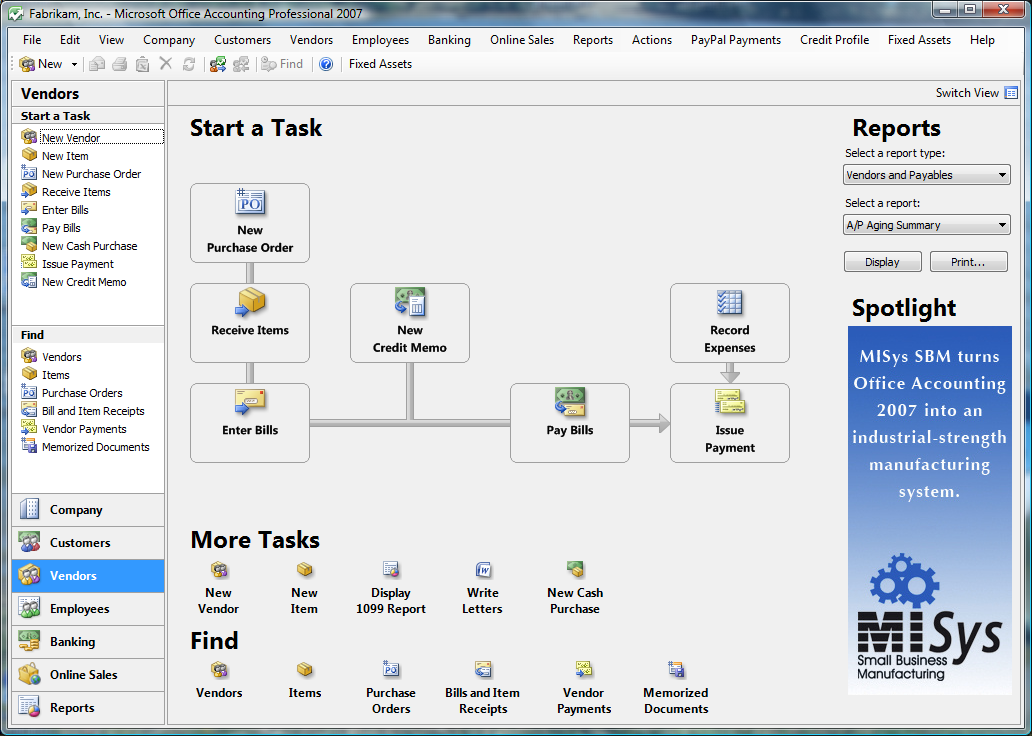Click the New Credit Memo flowchart icon
1032x736 pixels.
pos(410,302)
